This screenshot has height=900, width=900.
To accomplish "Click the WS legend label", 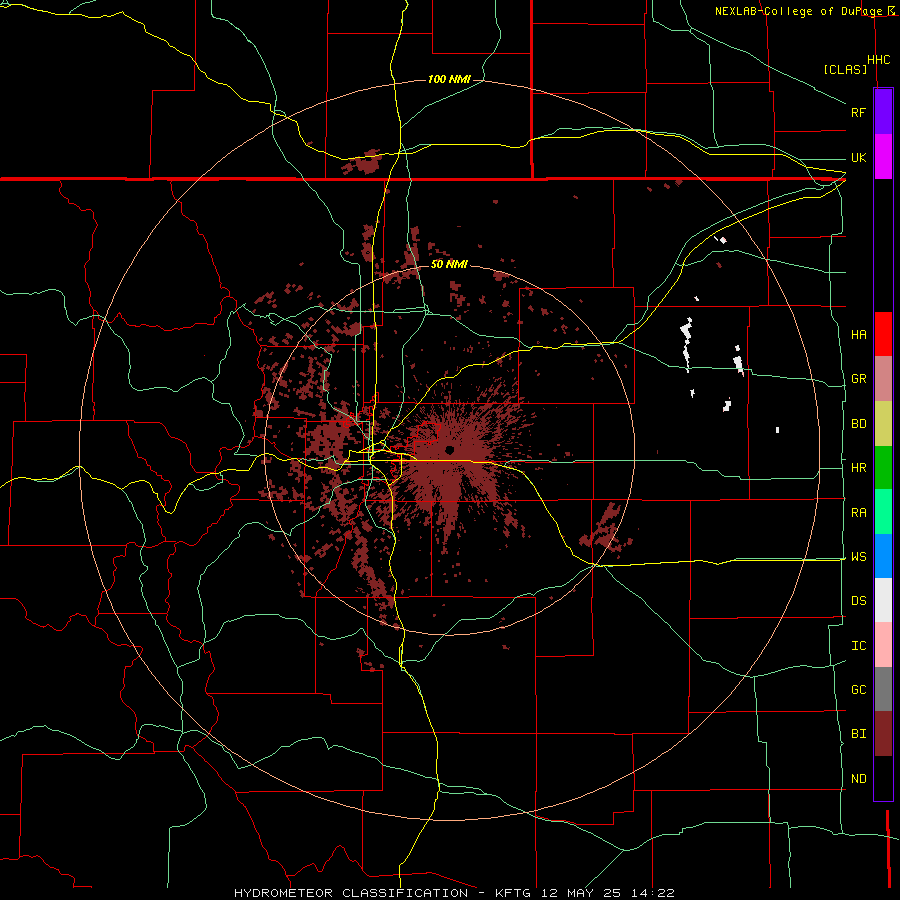I will tap(858, 556).
